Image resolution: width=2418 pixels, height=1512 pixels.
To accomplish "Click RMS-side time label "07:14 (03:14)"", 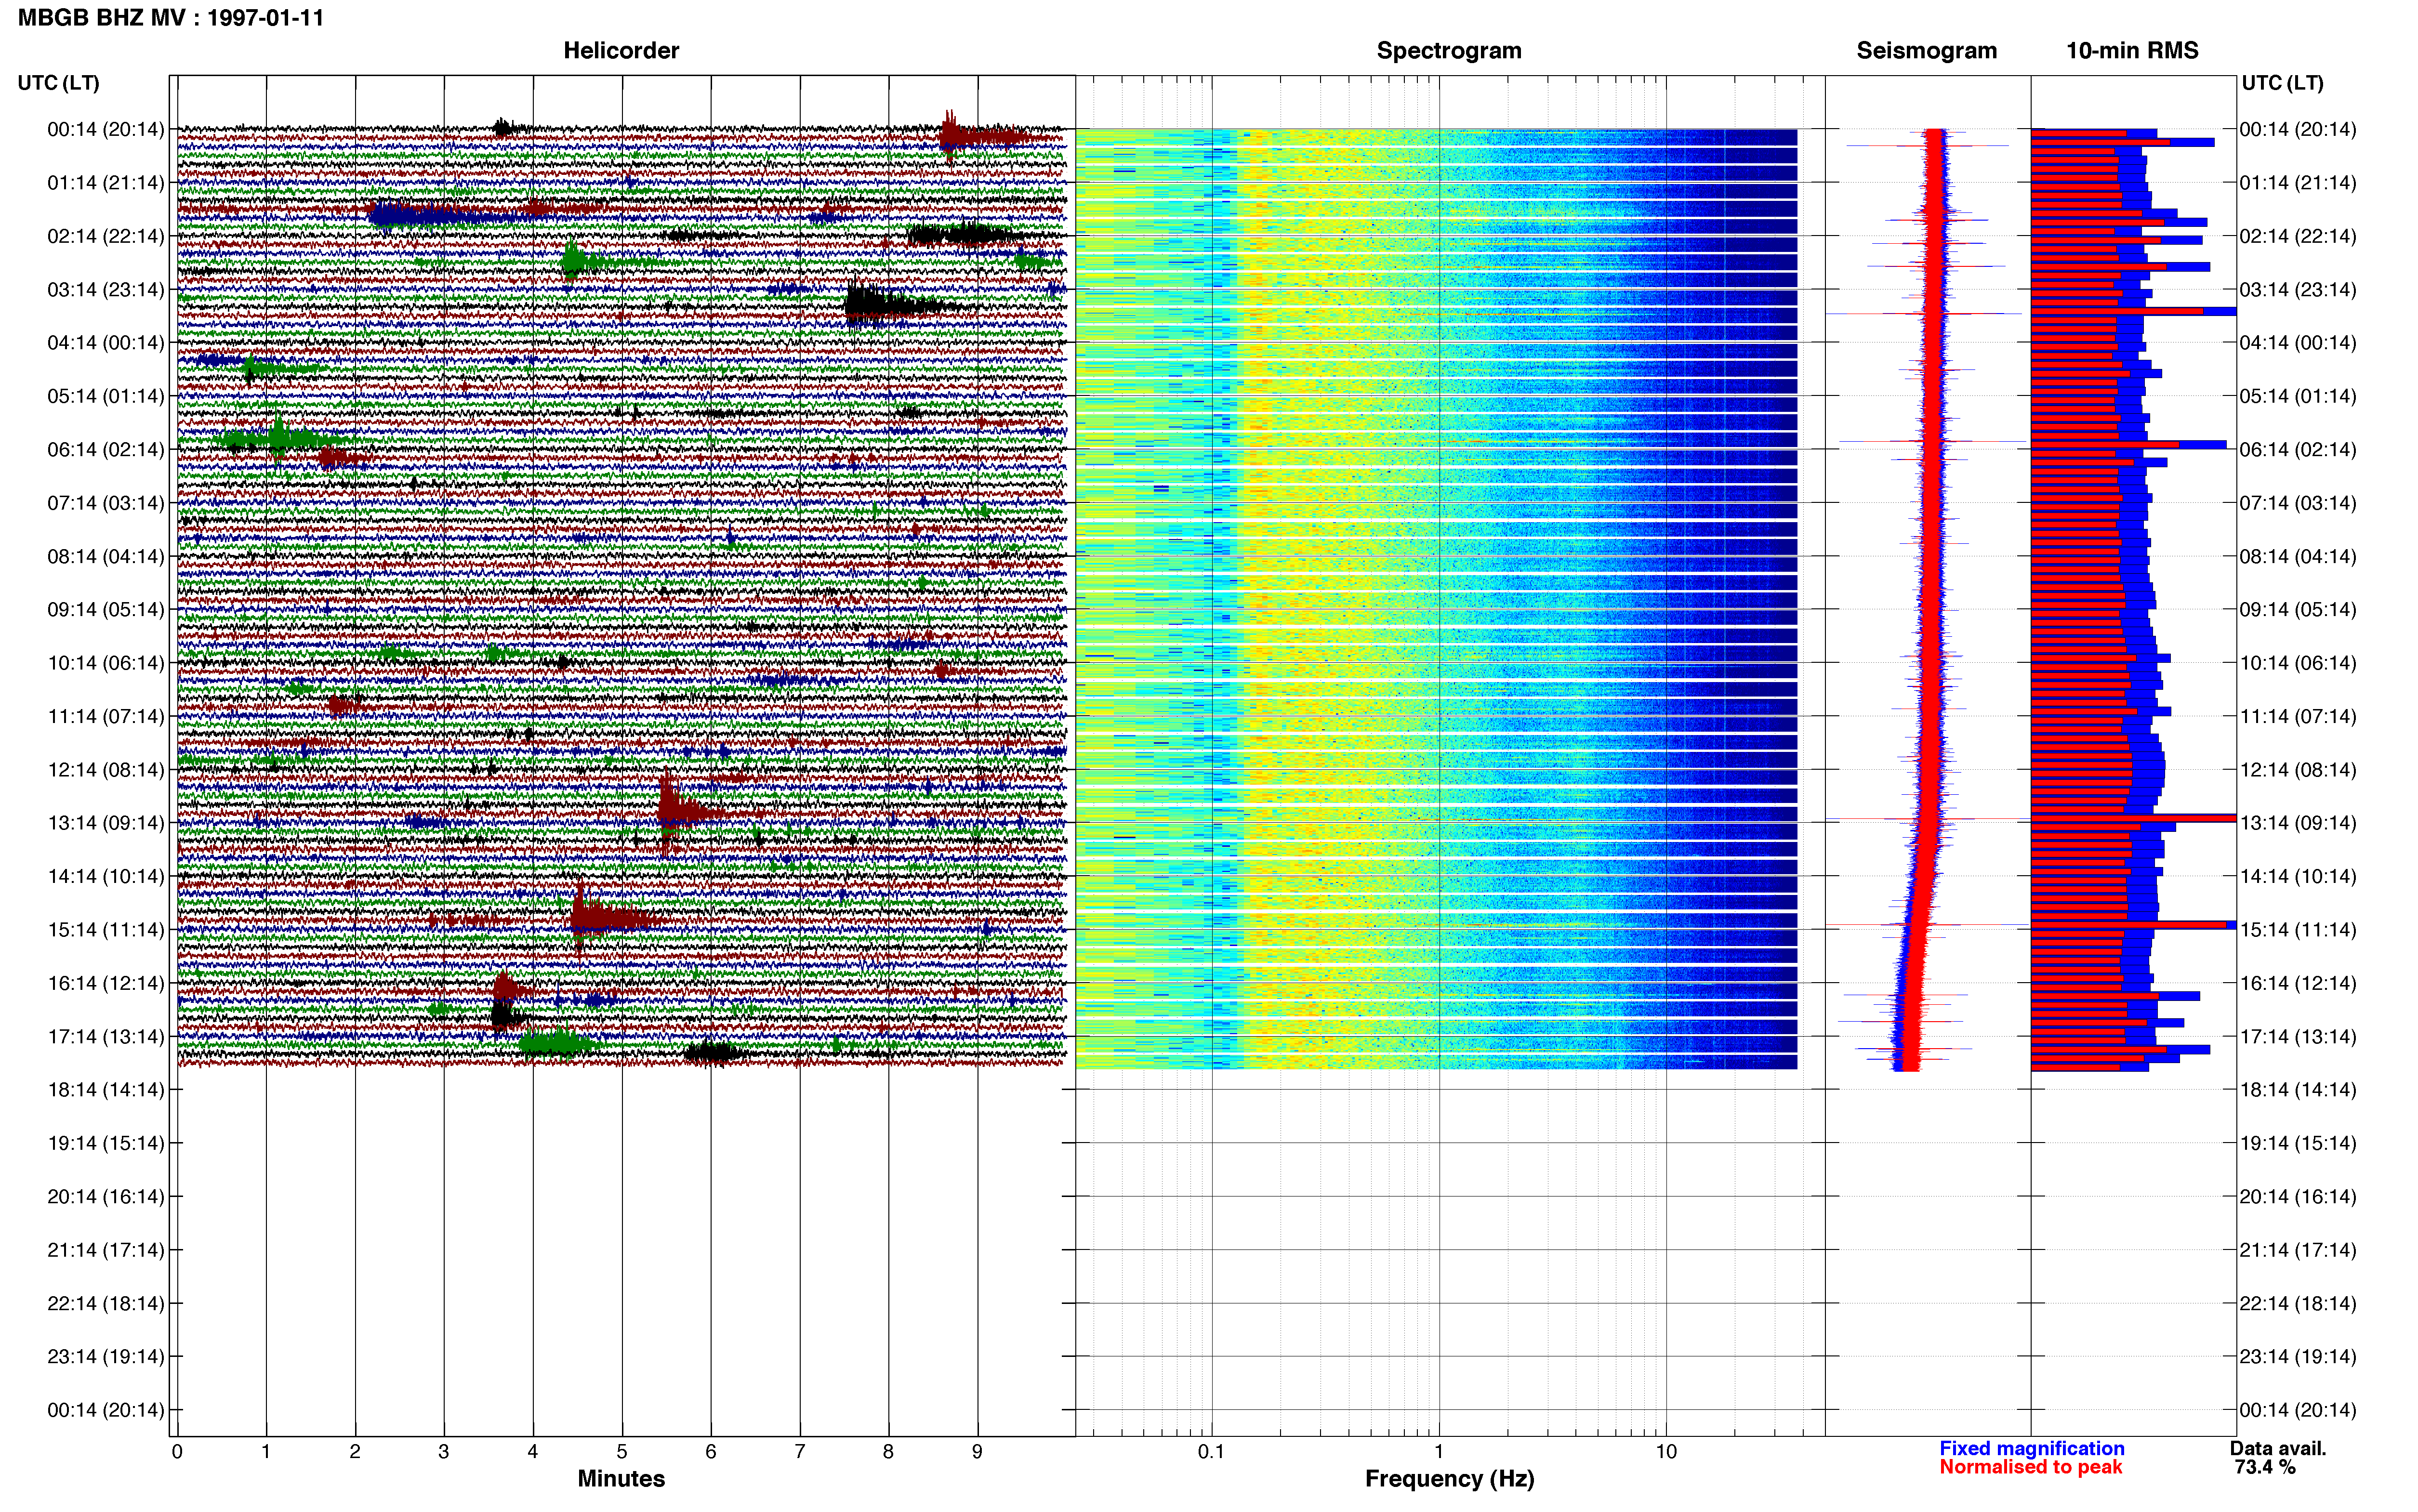I will [2298, 503].
